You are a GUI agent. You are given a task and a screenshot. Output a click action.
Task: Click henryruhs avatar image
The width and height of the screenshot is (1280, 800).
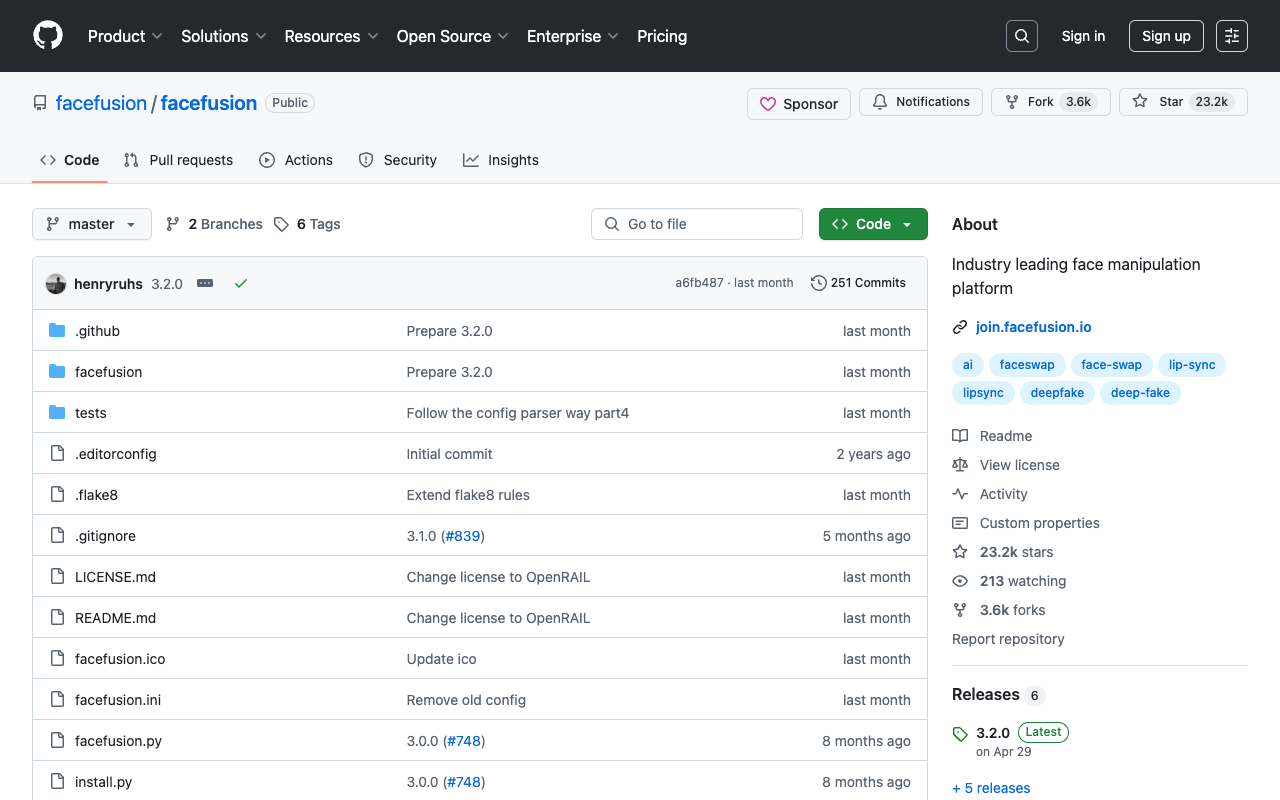pyautogui.click(x=56, y=284)
